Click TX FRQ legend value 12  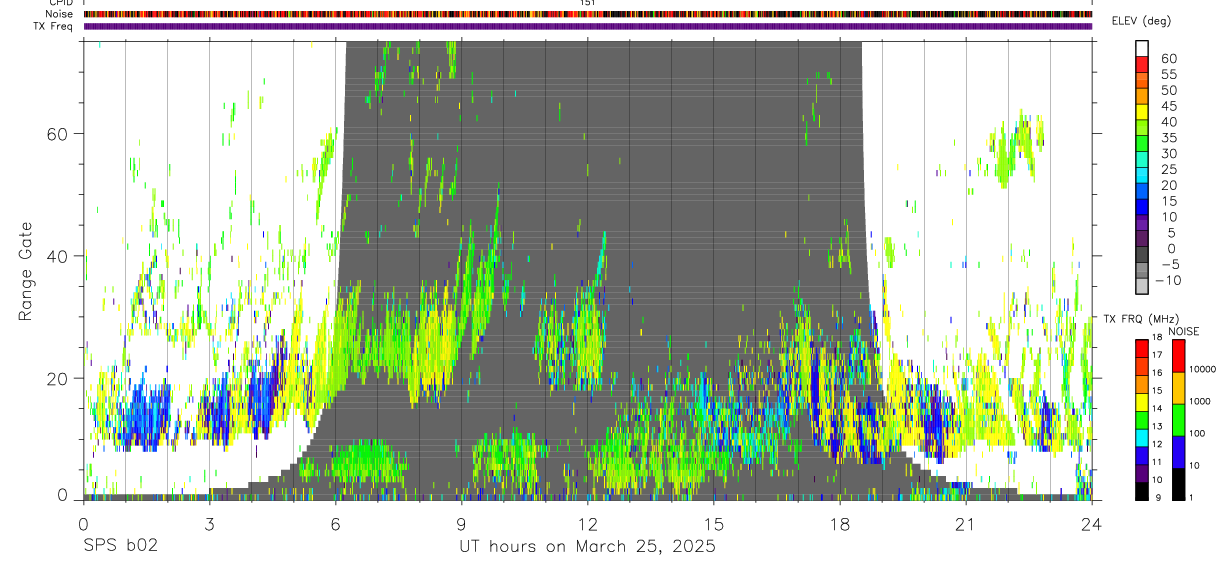pyautogui.click(x=1155, y=445)
